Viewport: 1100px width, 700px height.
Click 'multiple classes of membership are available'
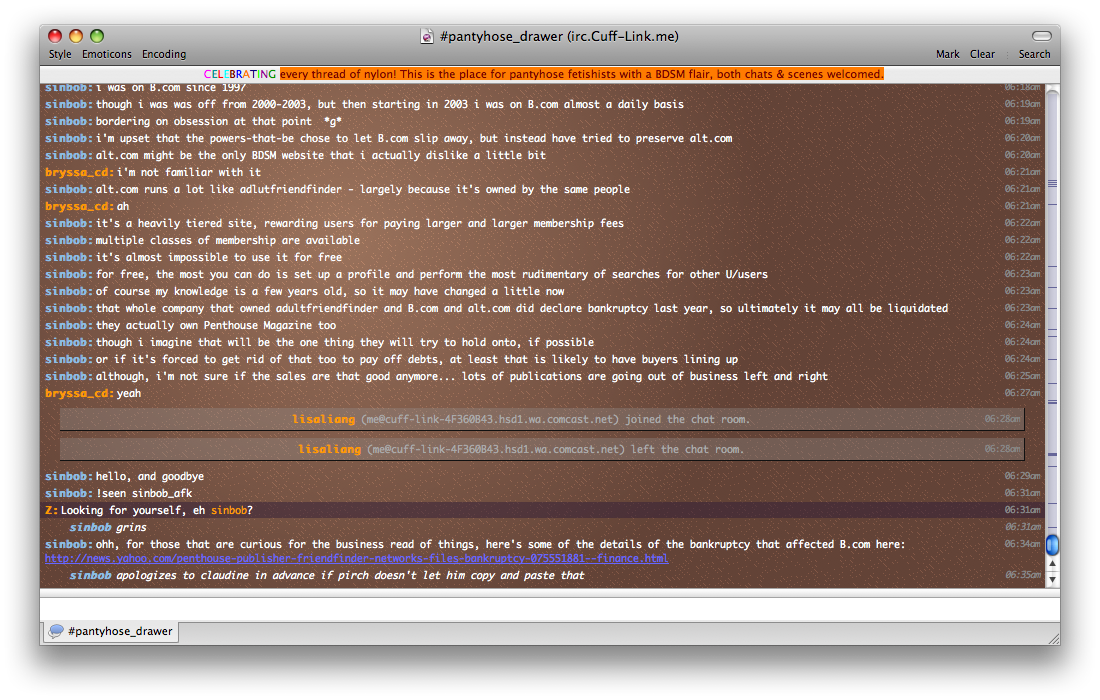point(227,241)
